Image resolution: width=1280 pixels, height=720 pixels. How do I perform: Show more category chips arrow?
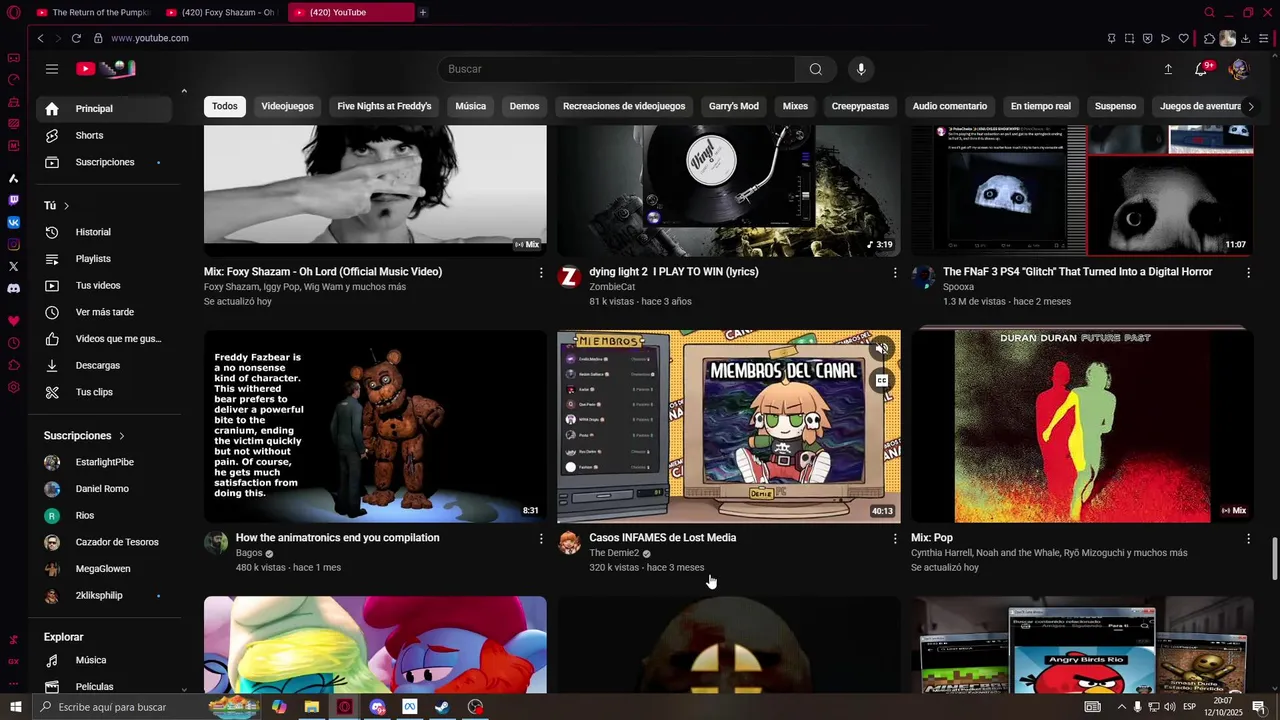point(1250,106)
